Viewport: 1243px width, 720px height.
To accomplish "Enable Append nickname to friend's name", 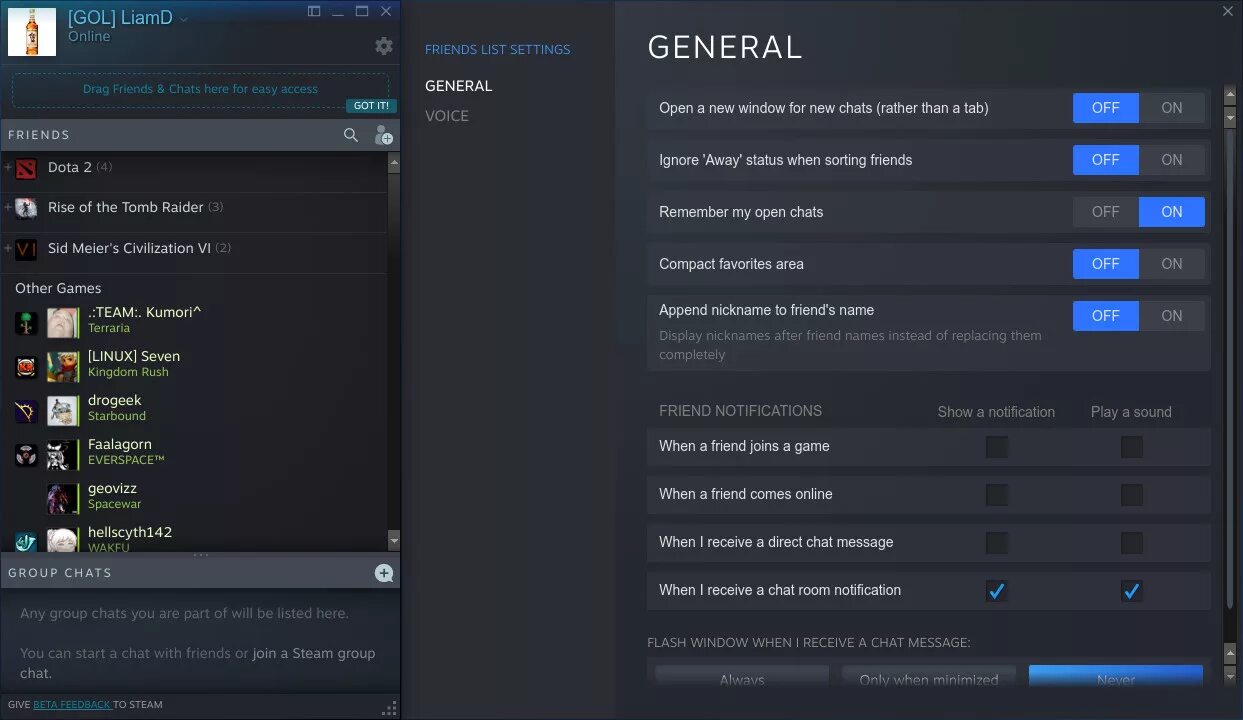I will (x=1172, y=316).
